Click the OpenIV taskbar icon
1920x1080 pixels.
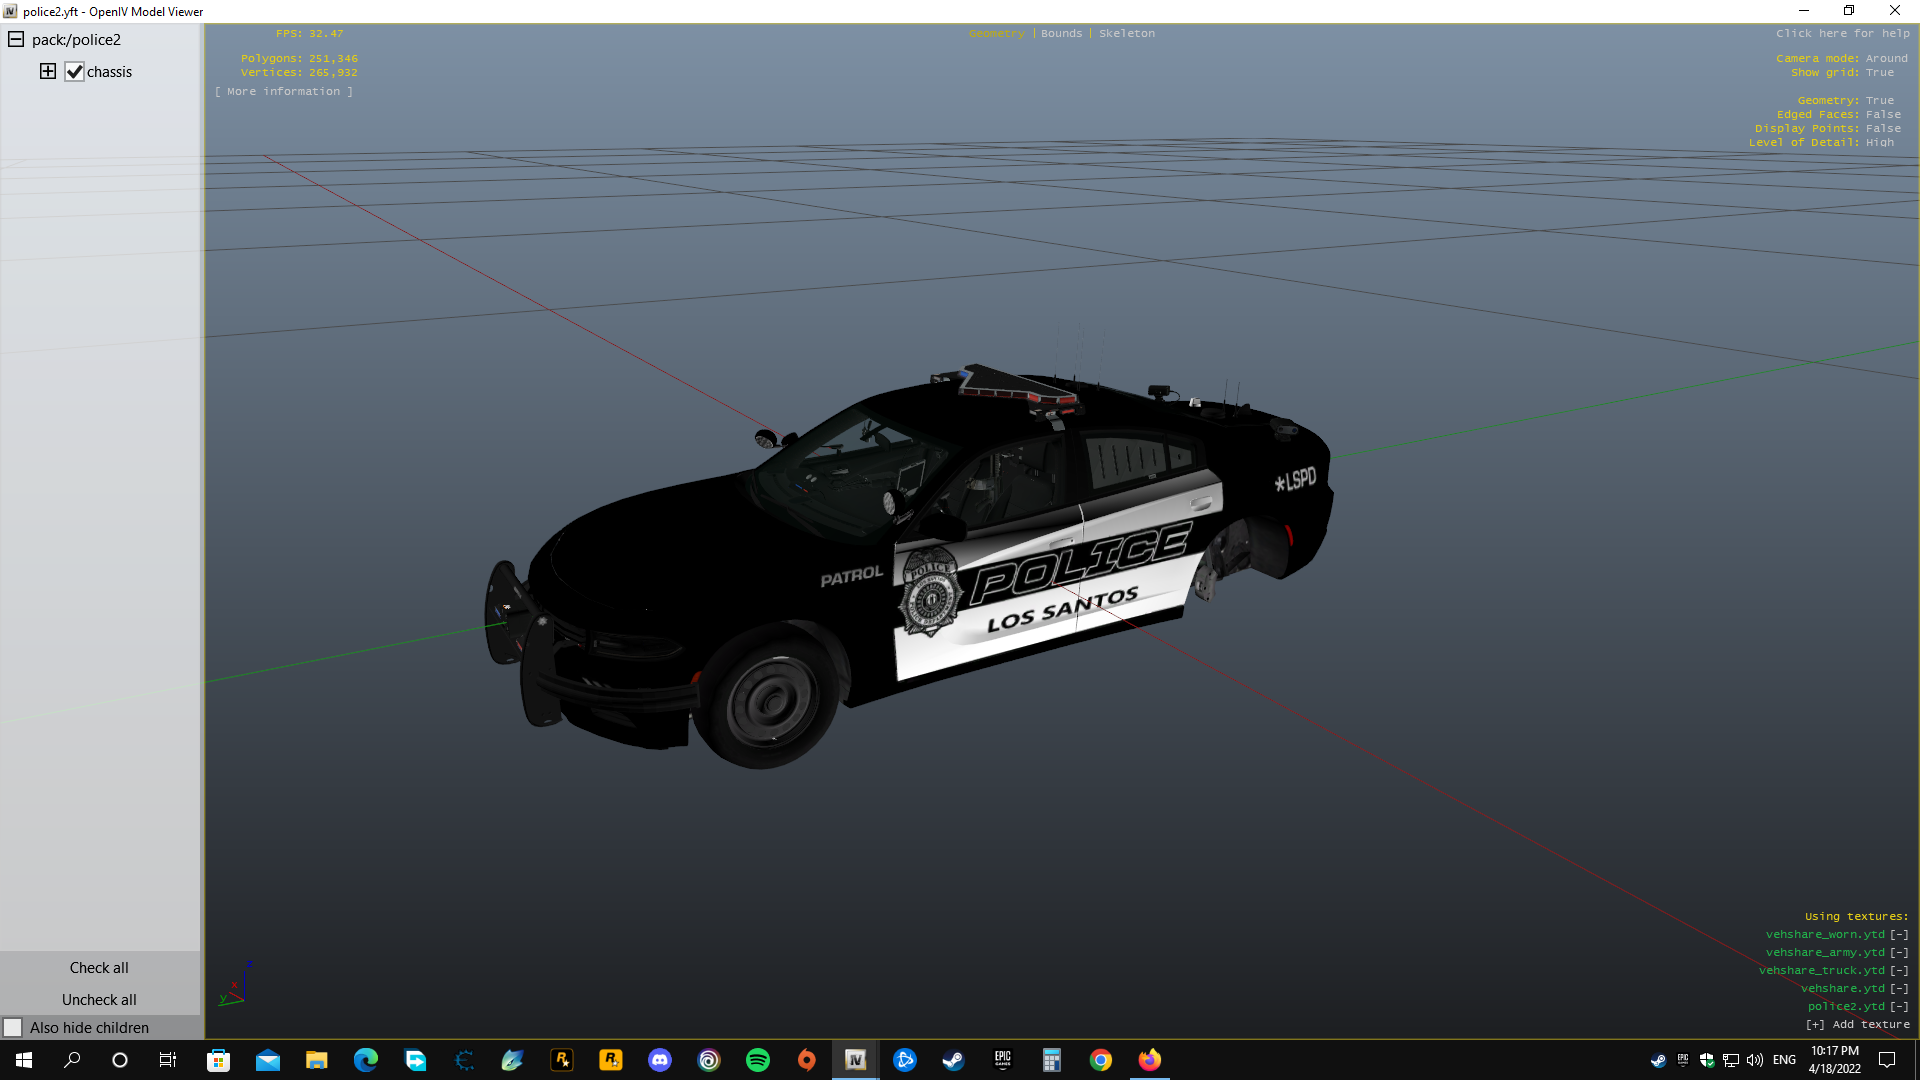(855, 1060)
